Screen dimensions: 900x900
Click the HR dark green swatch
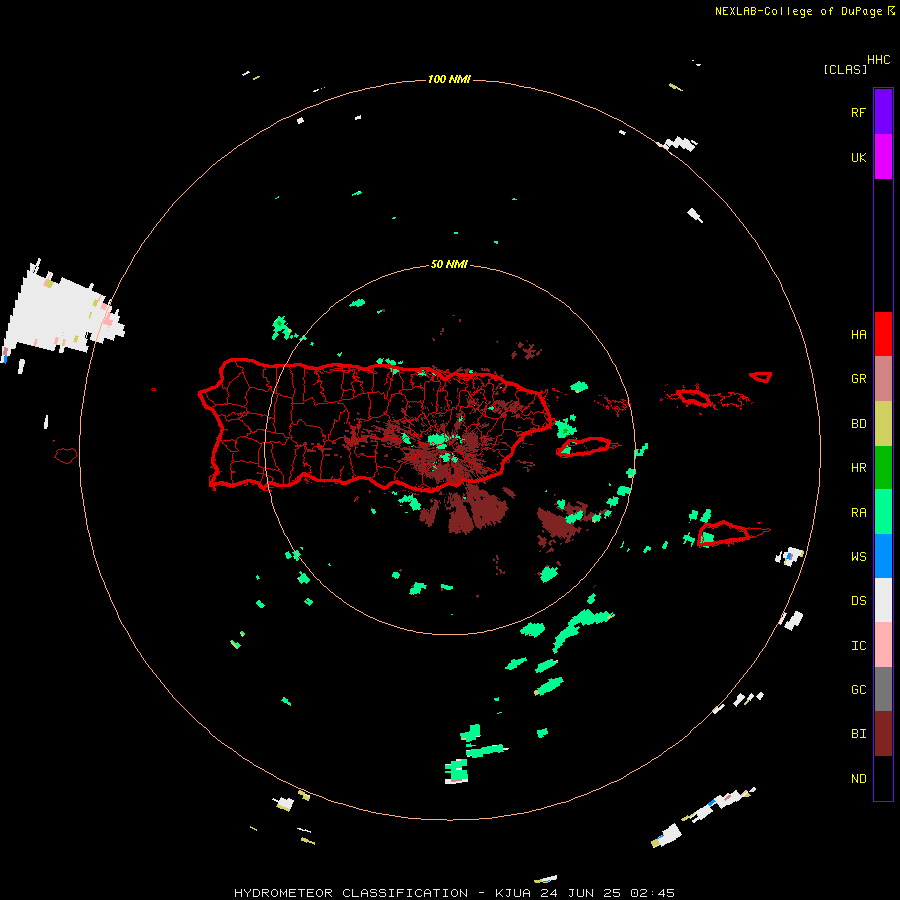[883, 468]
